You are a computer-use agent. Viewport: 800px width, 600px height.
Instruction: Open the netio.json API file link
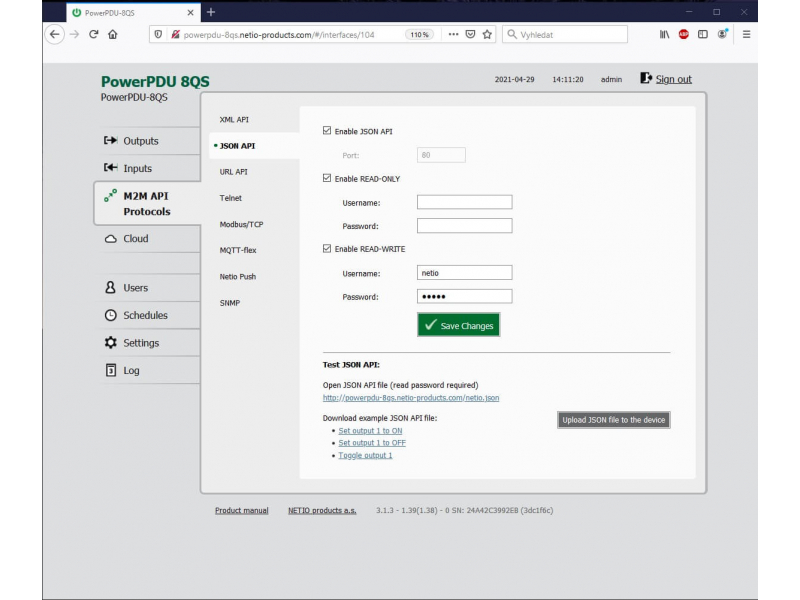click(x=411, y=398)
